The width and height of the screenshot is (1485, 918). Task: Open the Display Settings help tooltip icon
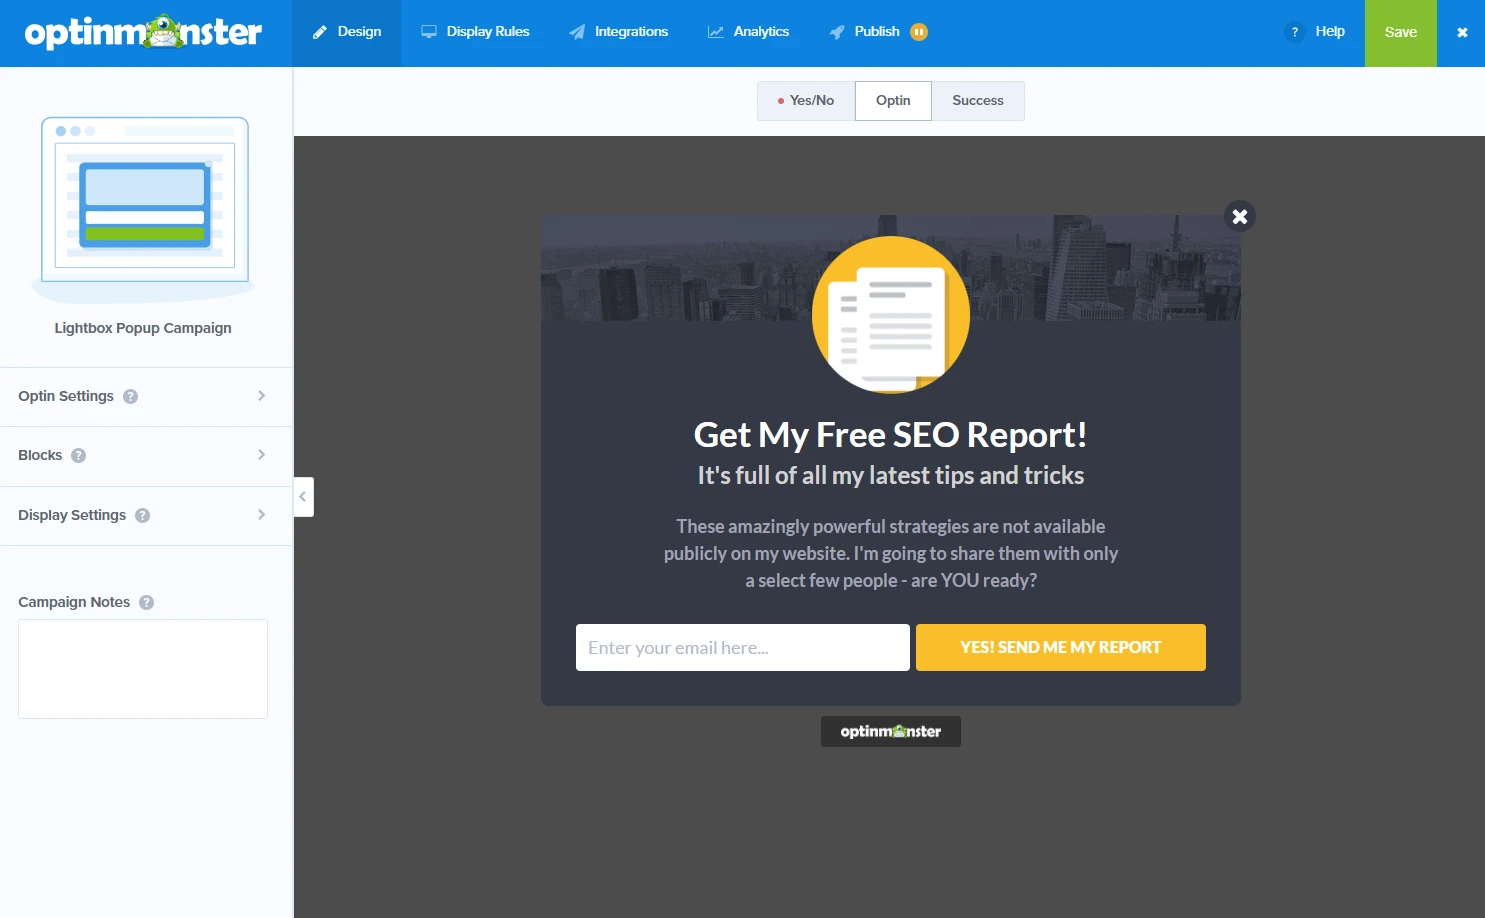[x=142, y=516]
